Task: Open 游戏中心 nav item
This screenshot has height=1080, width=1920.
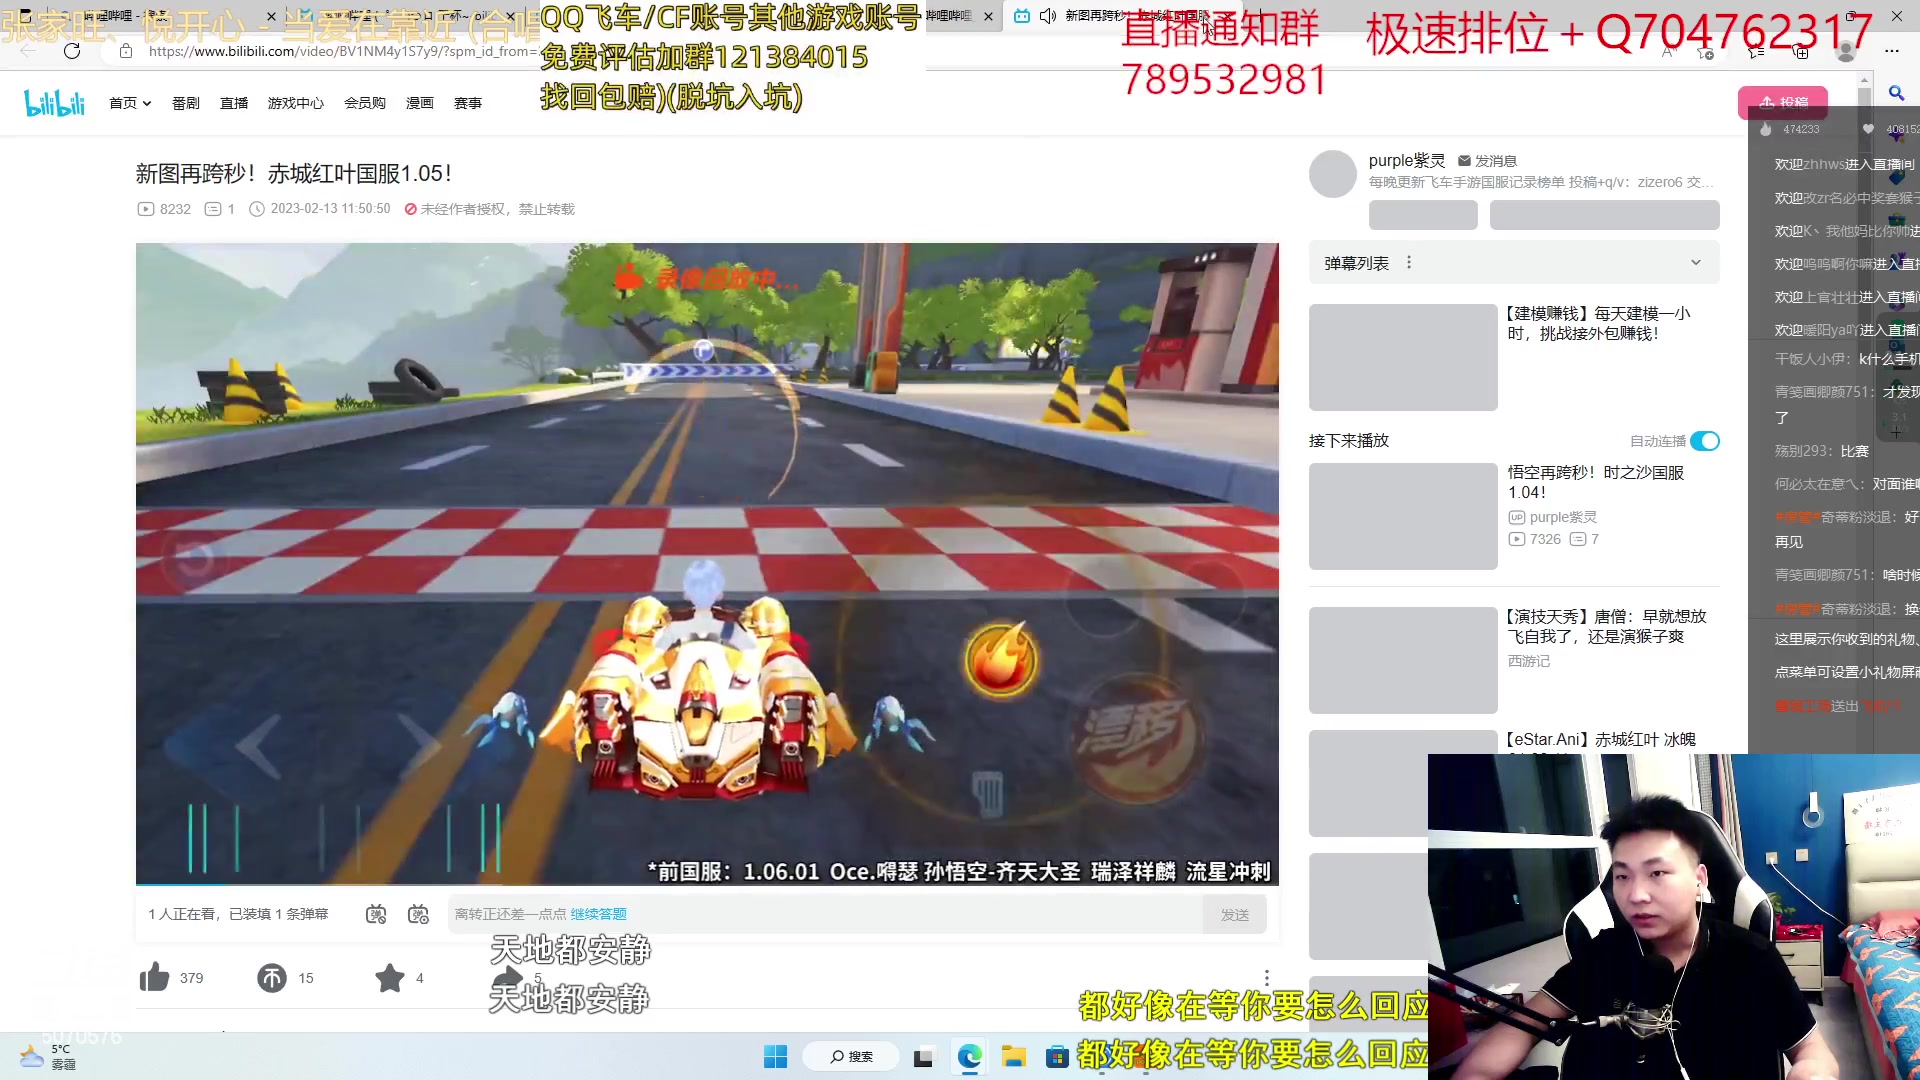Action: point(296,103)
